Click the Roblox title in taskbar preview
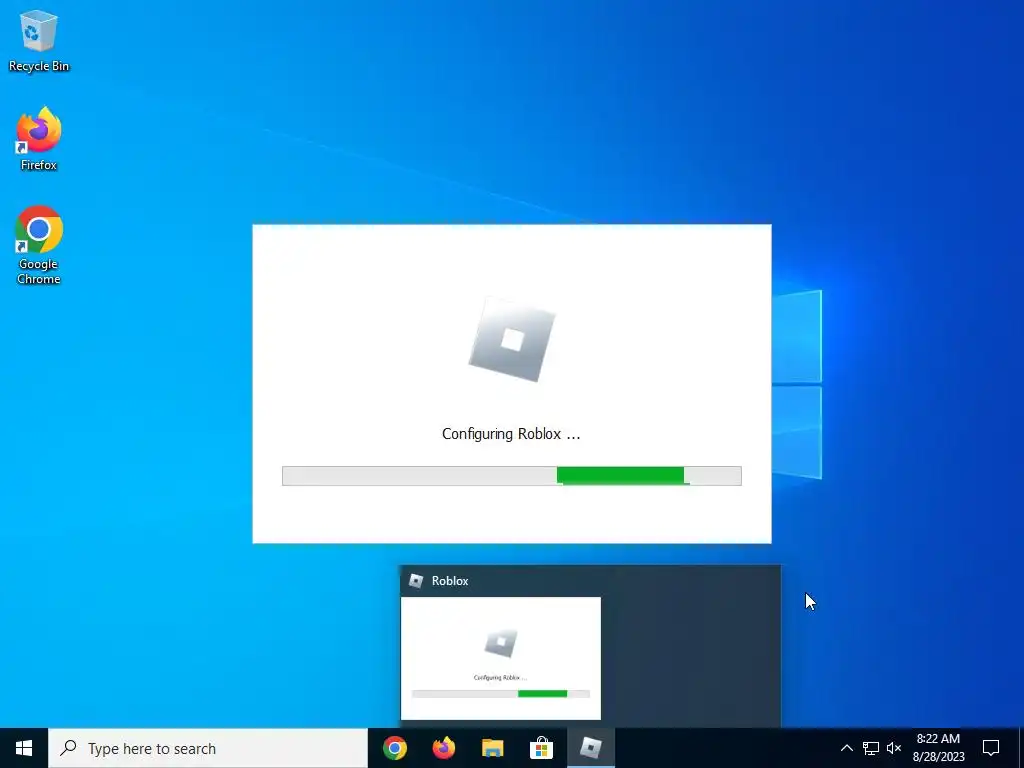The width and height of the screenshot is (1024, 768). click(450, 581)
